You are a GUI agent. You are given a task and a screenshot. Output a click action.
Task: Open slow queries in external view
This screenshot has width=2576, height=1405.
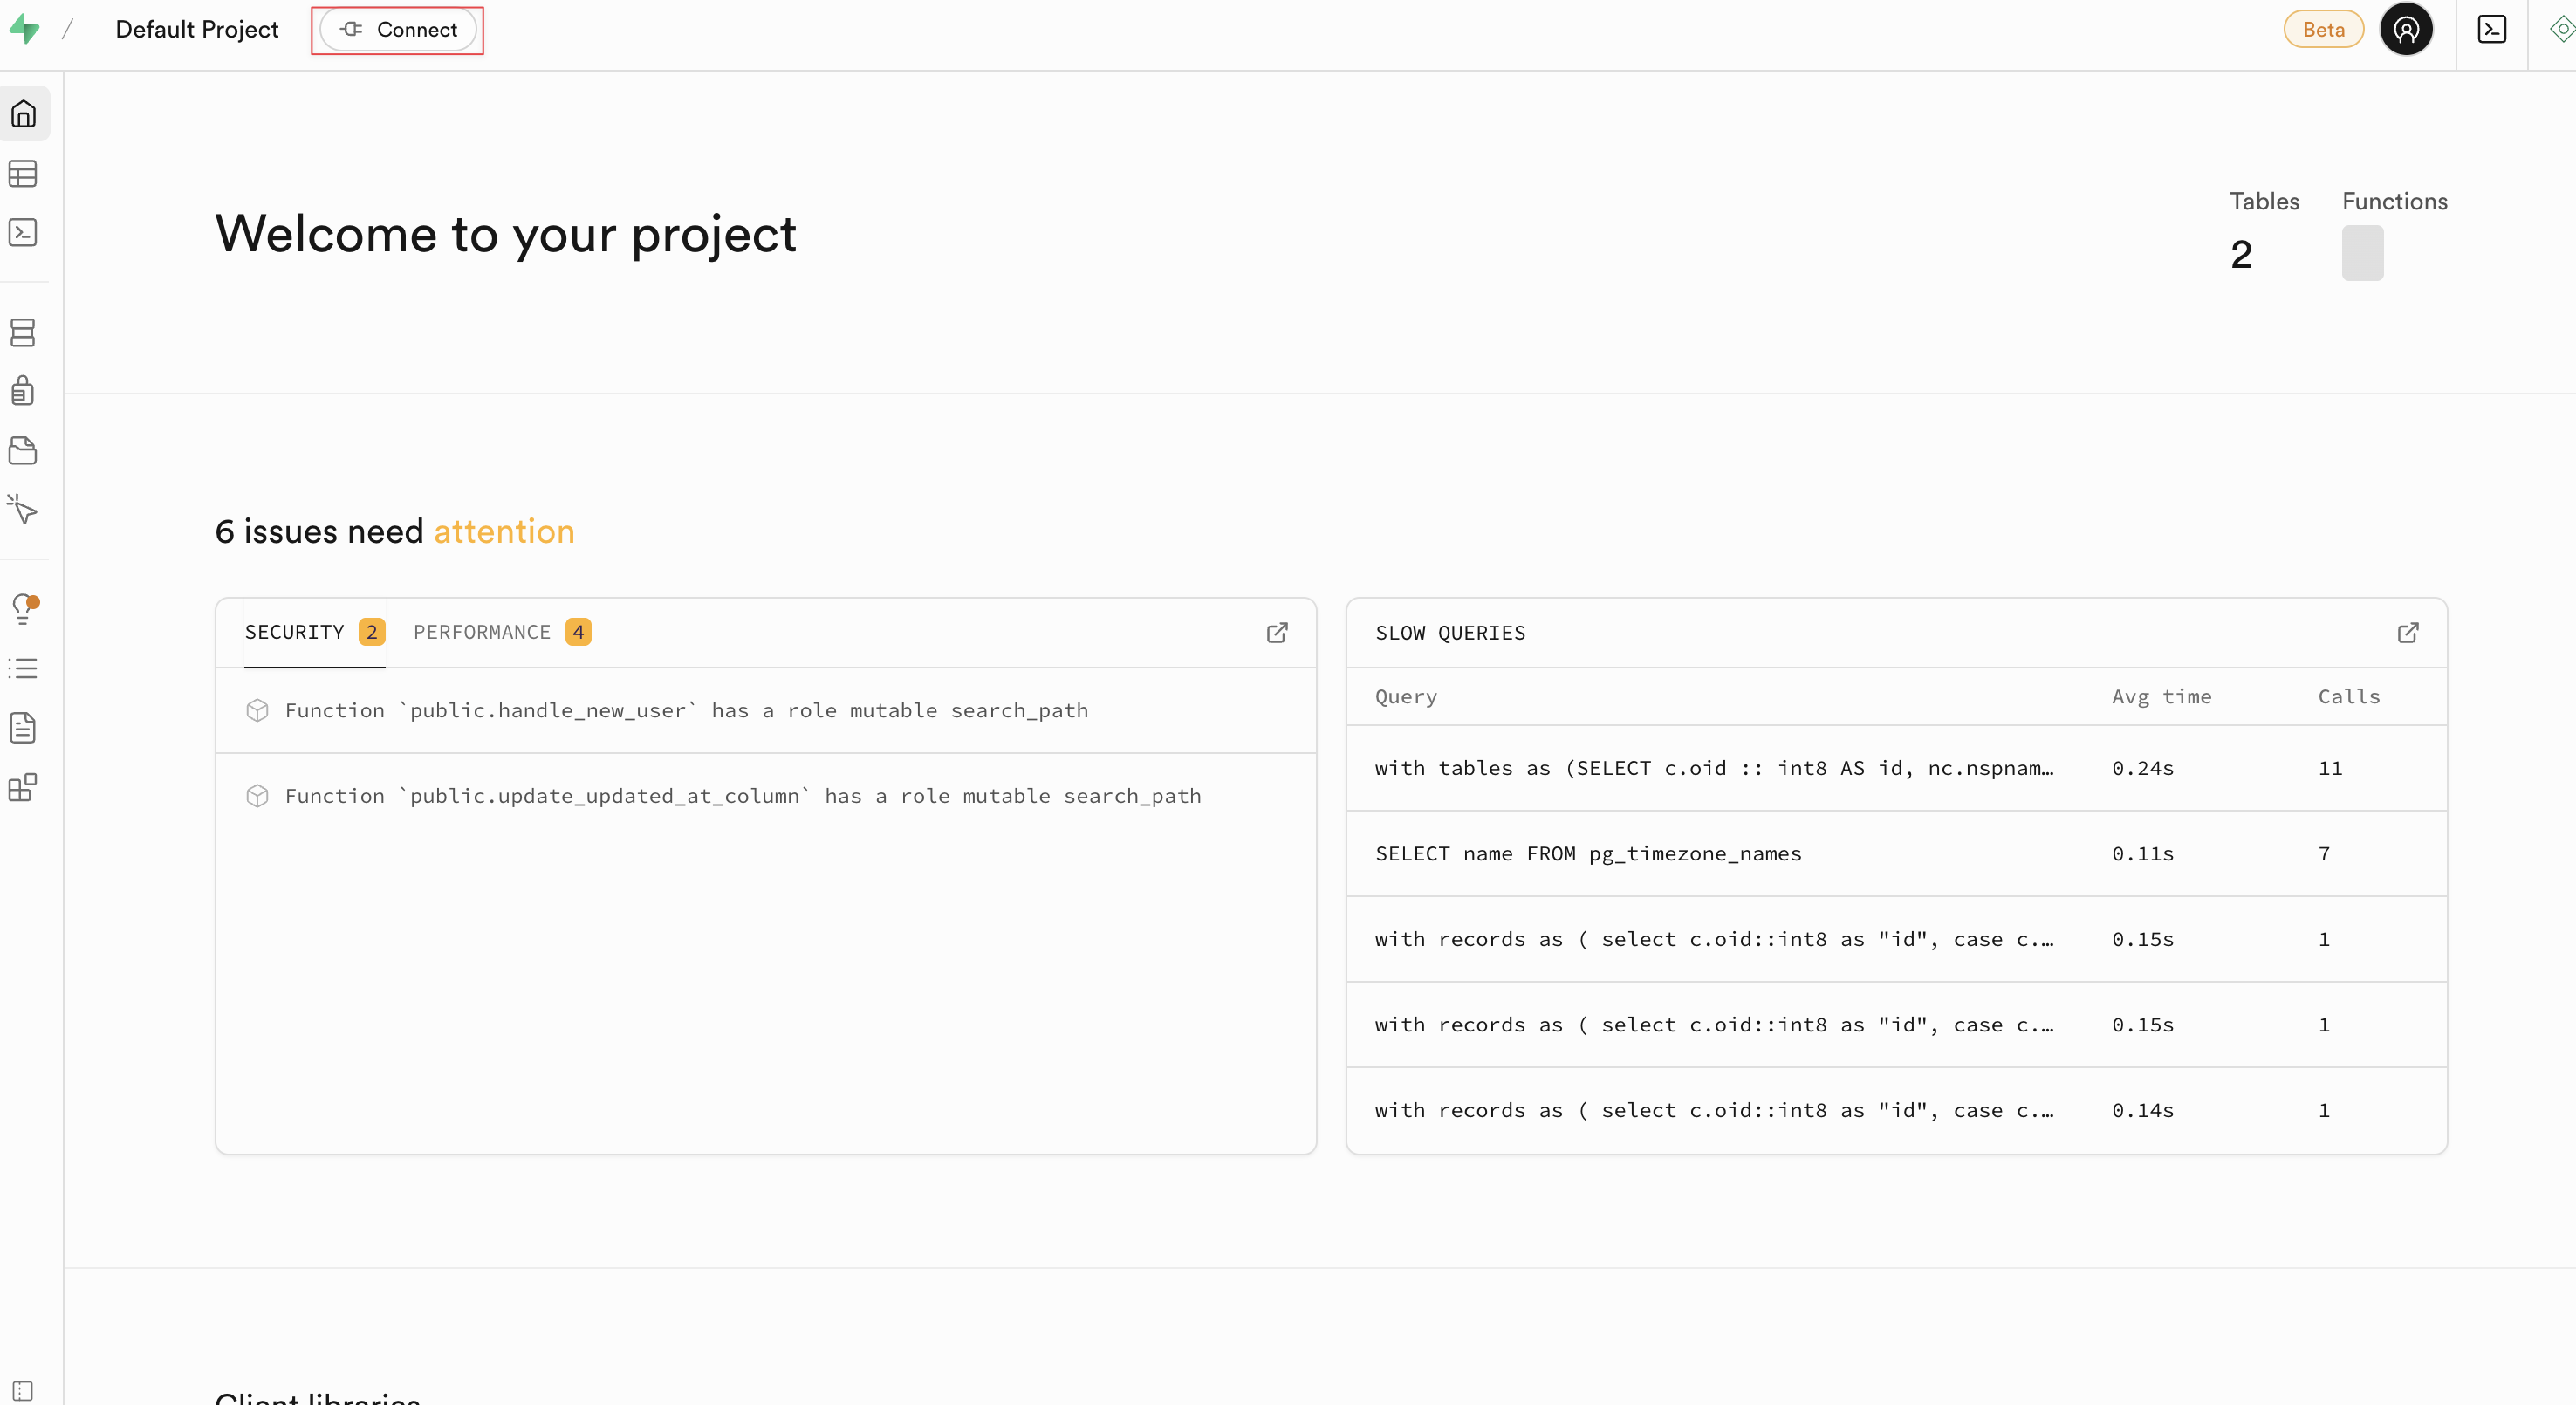(x=2408, y=632)
